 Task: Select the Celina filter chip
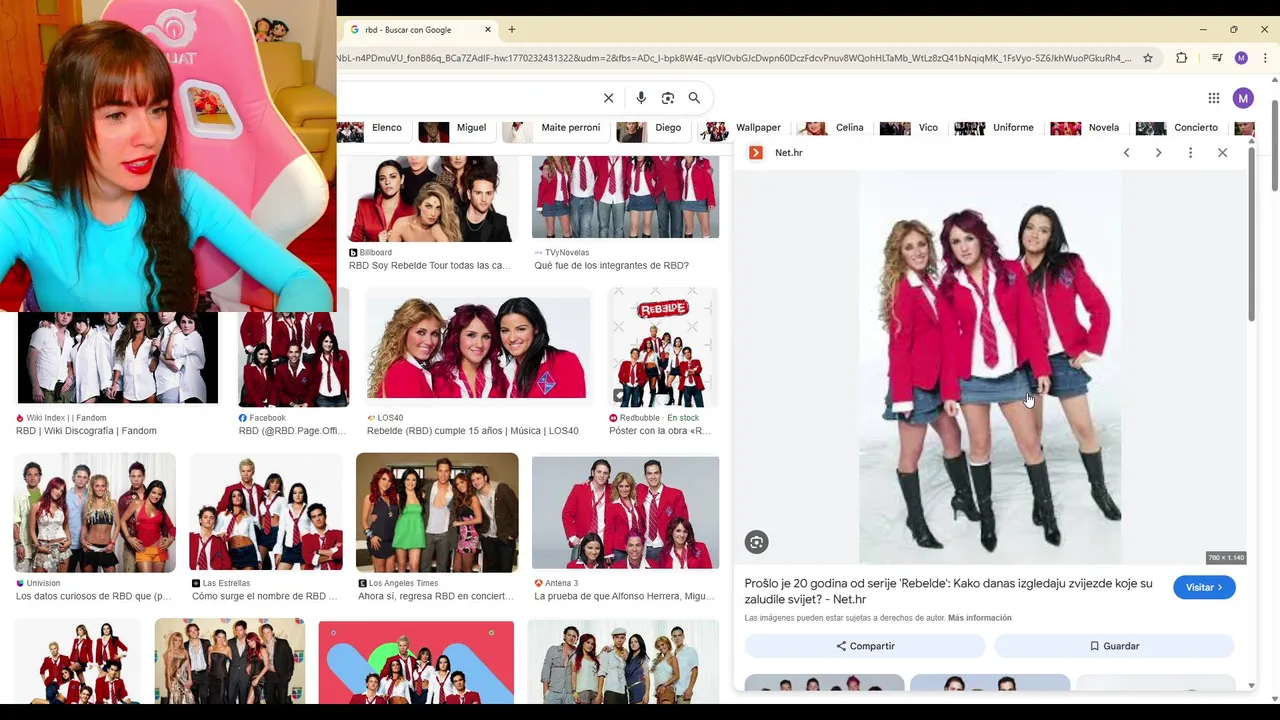pyautogui.click(x=832, y=128)
